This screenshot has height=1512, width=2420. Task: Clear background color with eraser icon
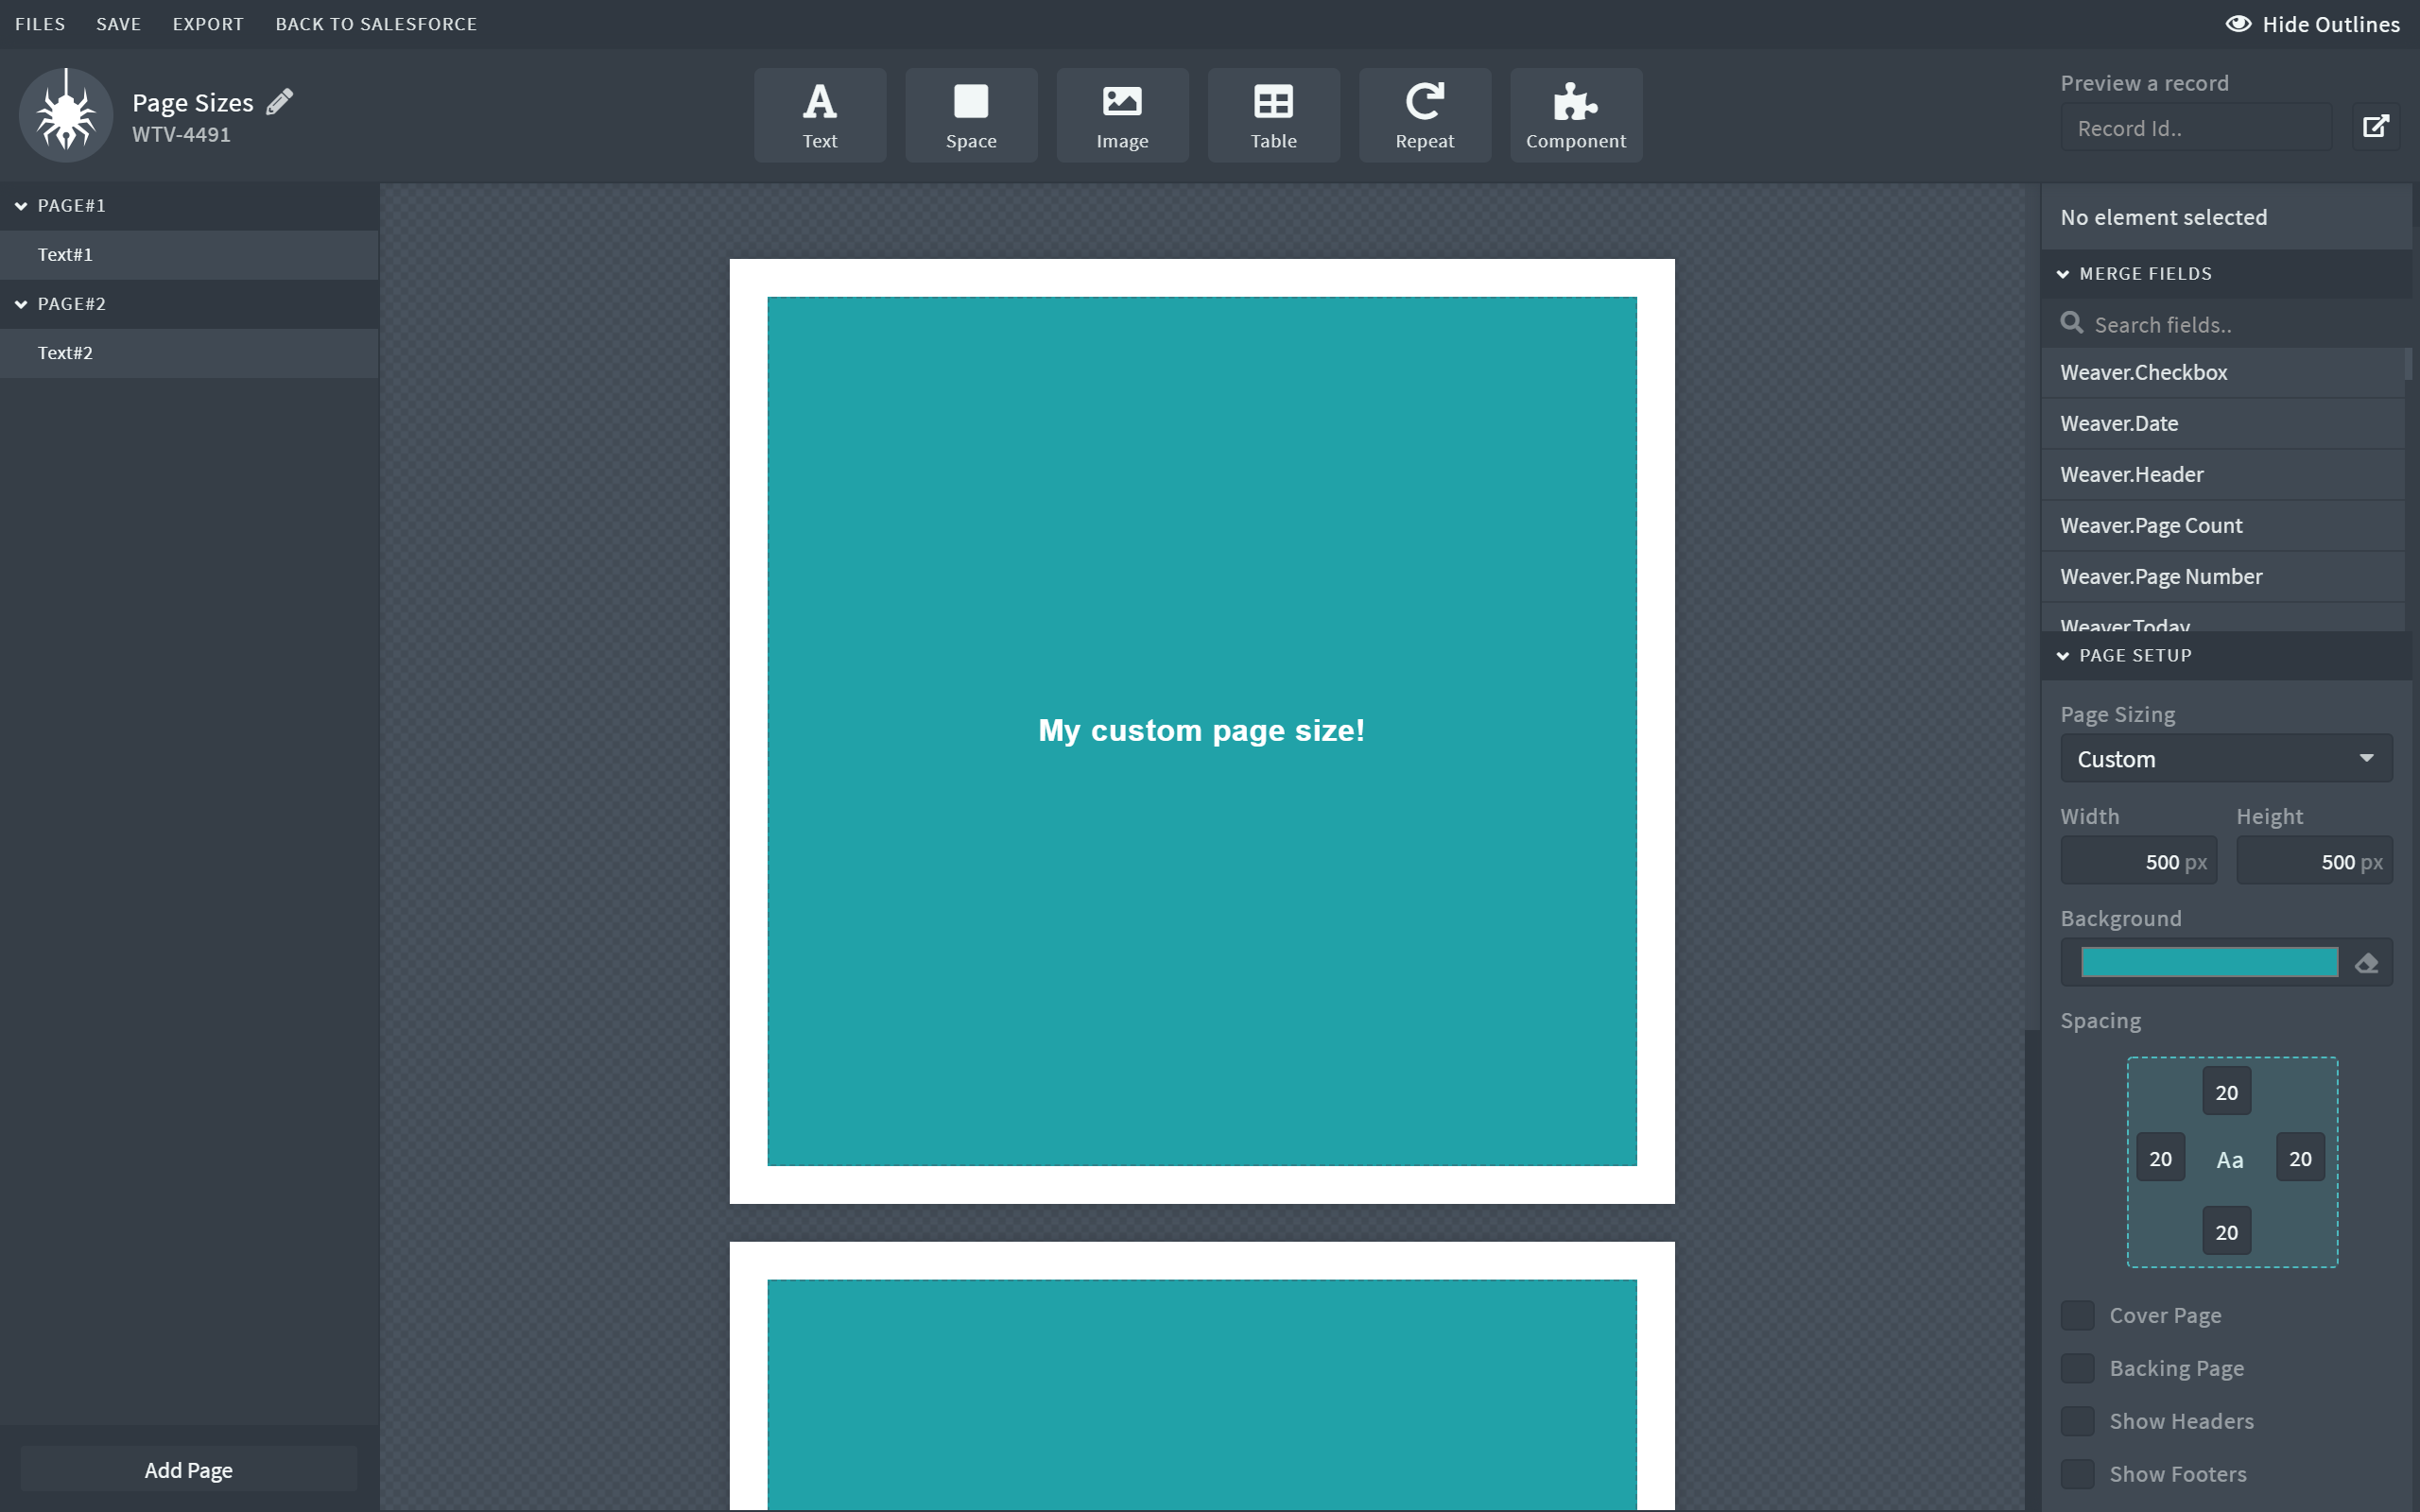click(2366, 963)
